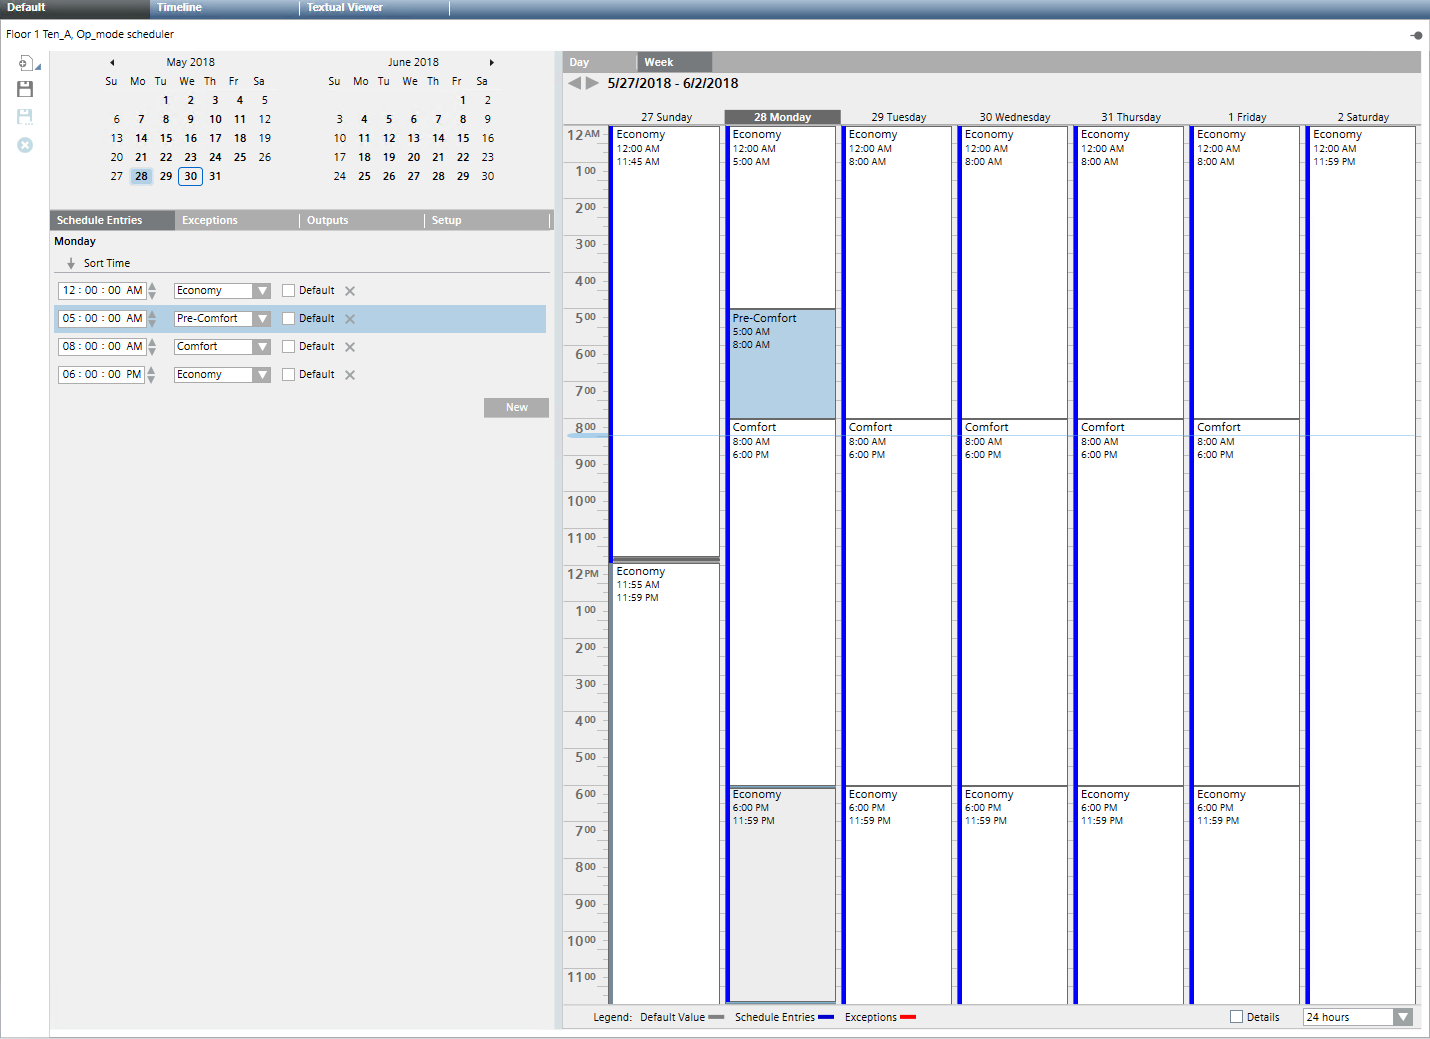Screen dimensions: 1430x1039
Task: Select the Discard changes circle icon
Action: tap(24, 145)
